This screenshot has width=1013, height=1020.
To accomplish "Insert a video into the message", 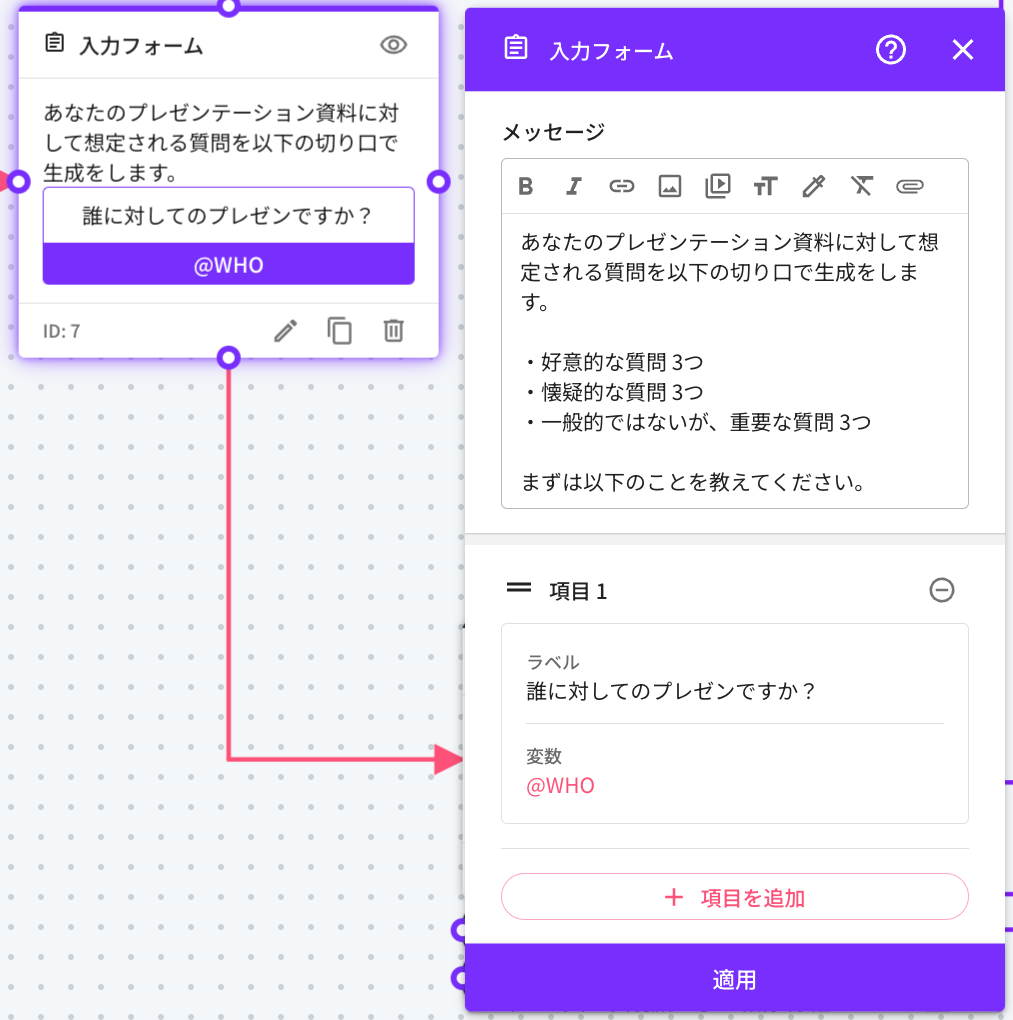I will click(718, 186).
